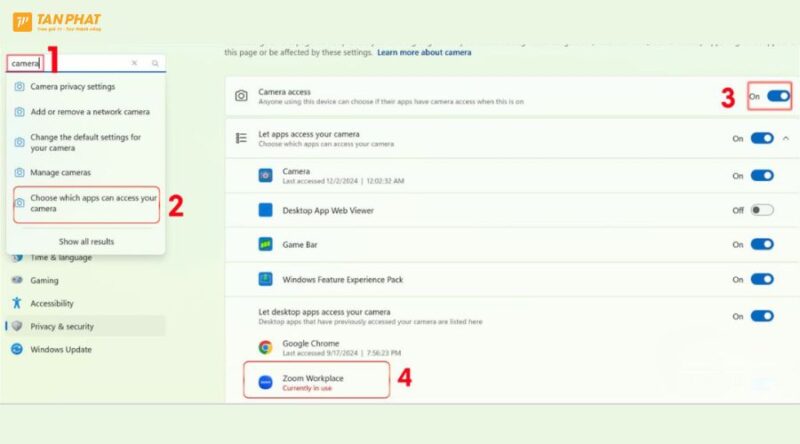Click the Learn more about camera link
800x444 pixels.
coord(424,52)
